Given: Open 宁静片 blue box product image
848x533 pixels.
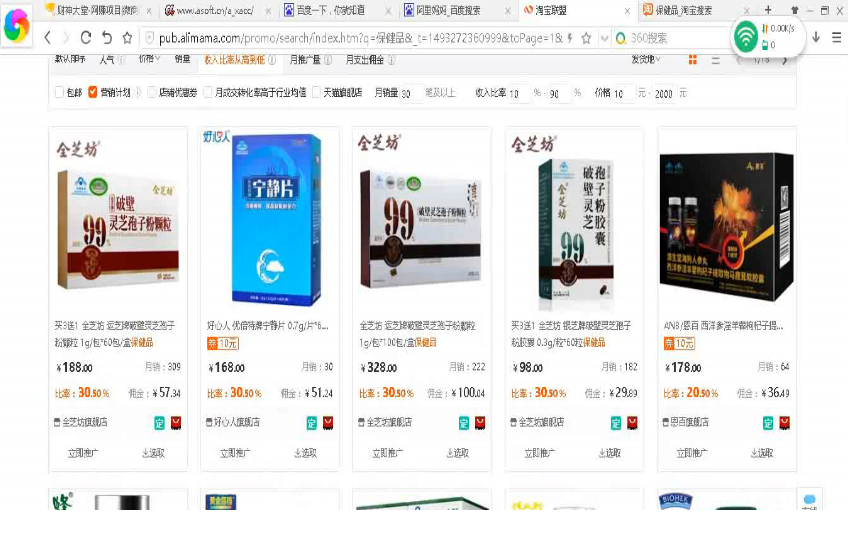Looking at the screenshot, I should point(270,219).
